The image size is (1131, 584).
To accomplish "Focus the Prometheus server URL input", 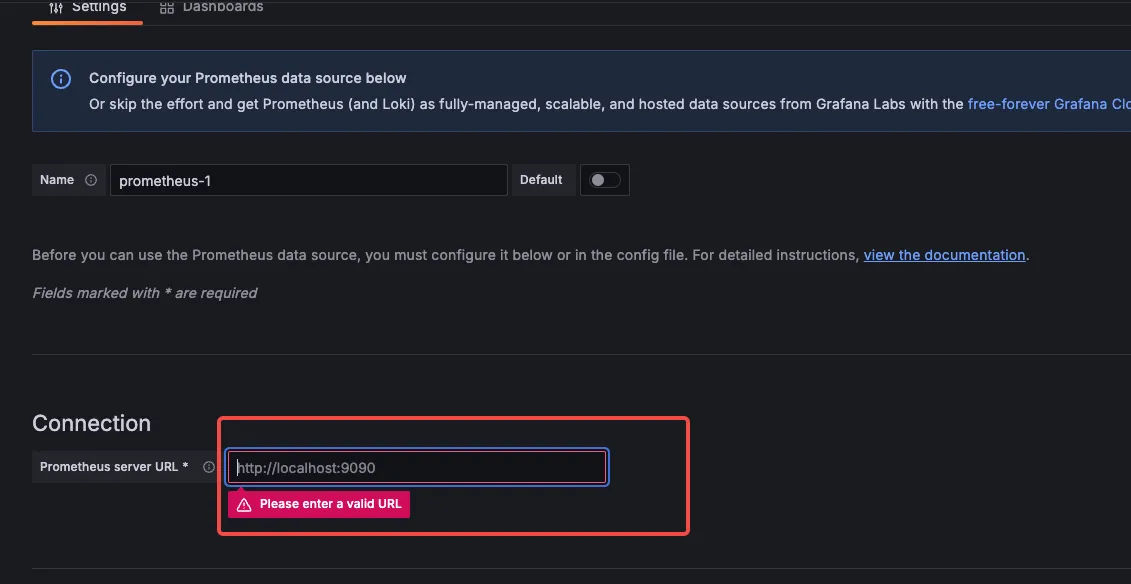I will pos(418,467).
